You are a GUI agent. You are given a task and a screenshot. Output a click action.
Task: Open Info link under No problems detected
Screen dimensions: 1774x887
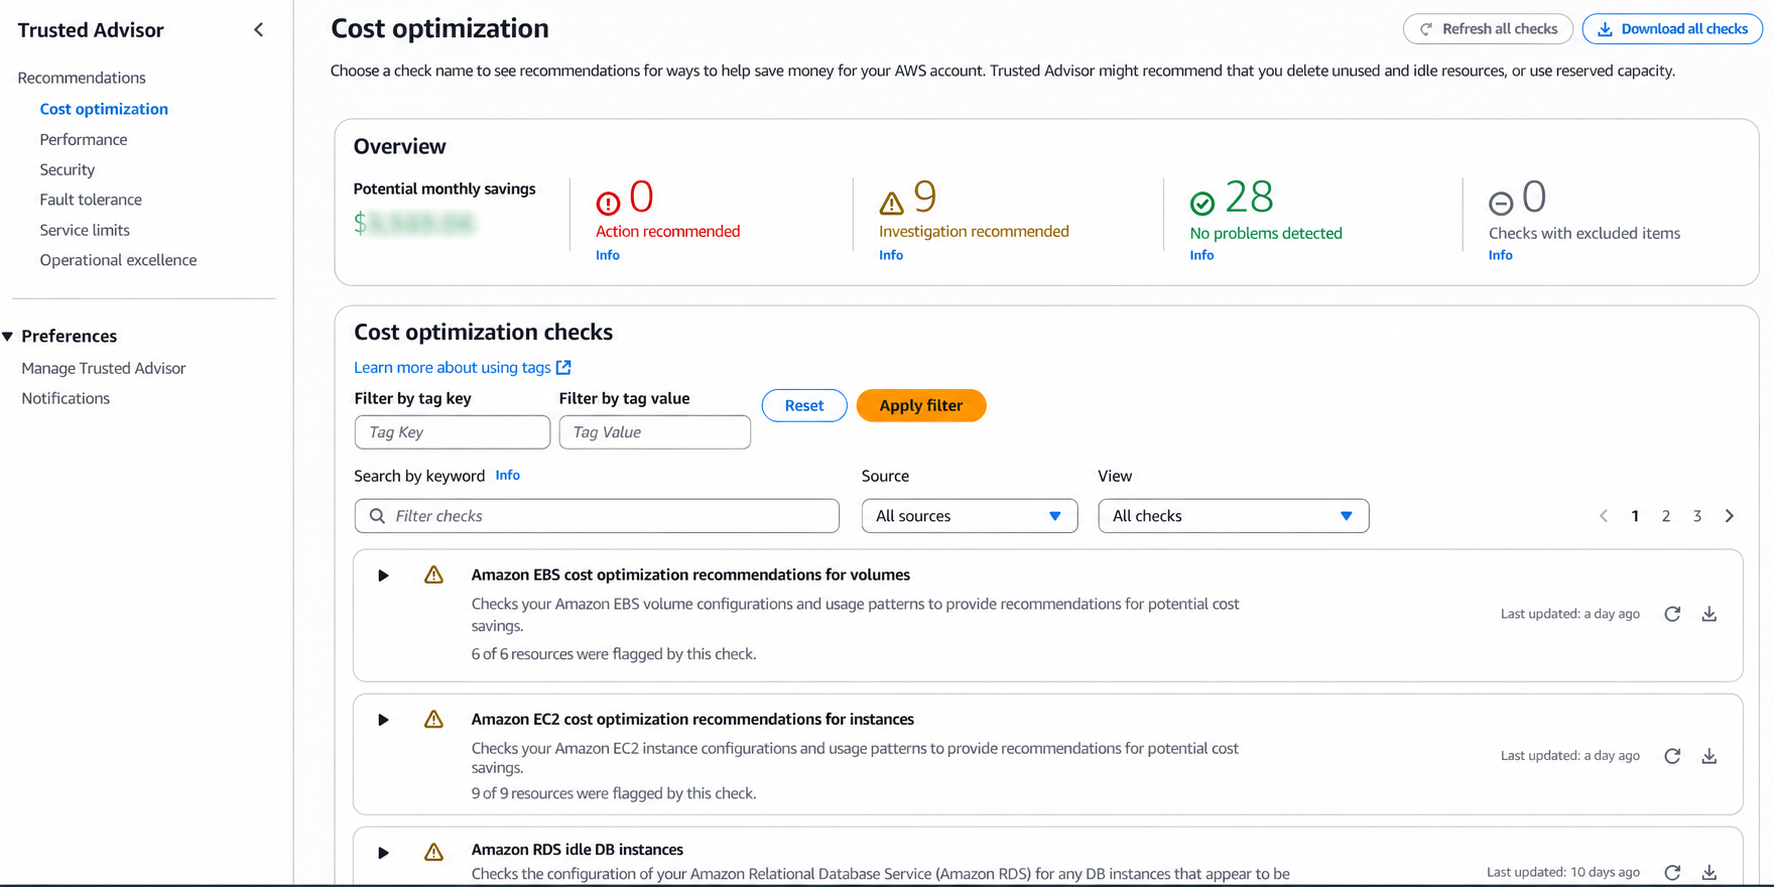click(1202, 255)
